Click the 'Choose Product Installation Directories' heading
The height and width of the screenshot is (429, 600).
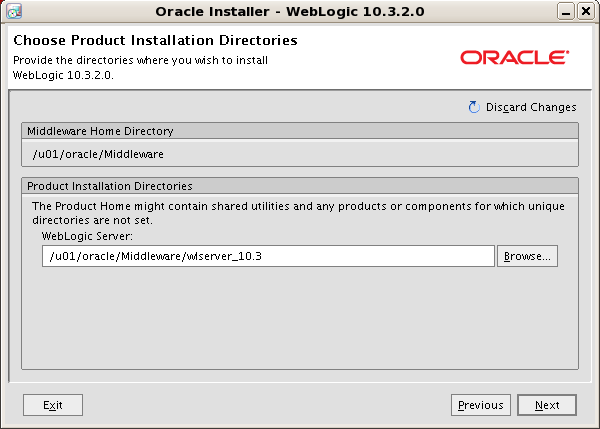point(155,40)
